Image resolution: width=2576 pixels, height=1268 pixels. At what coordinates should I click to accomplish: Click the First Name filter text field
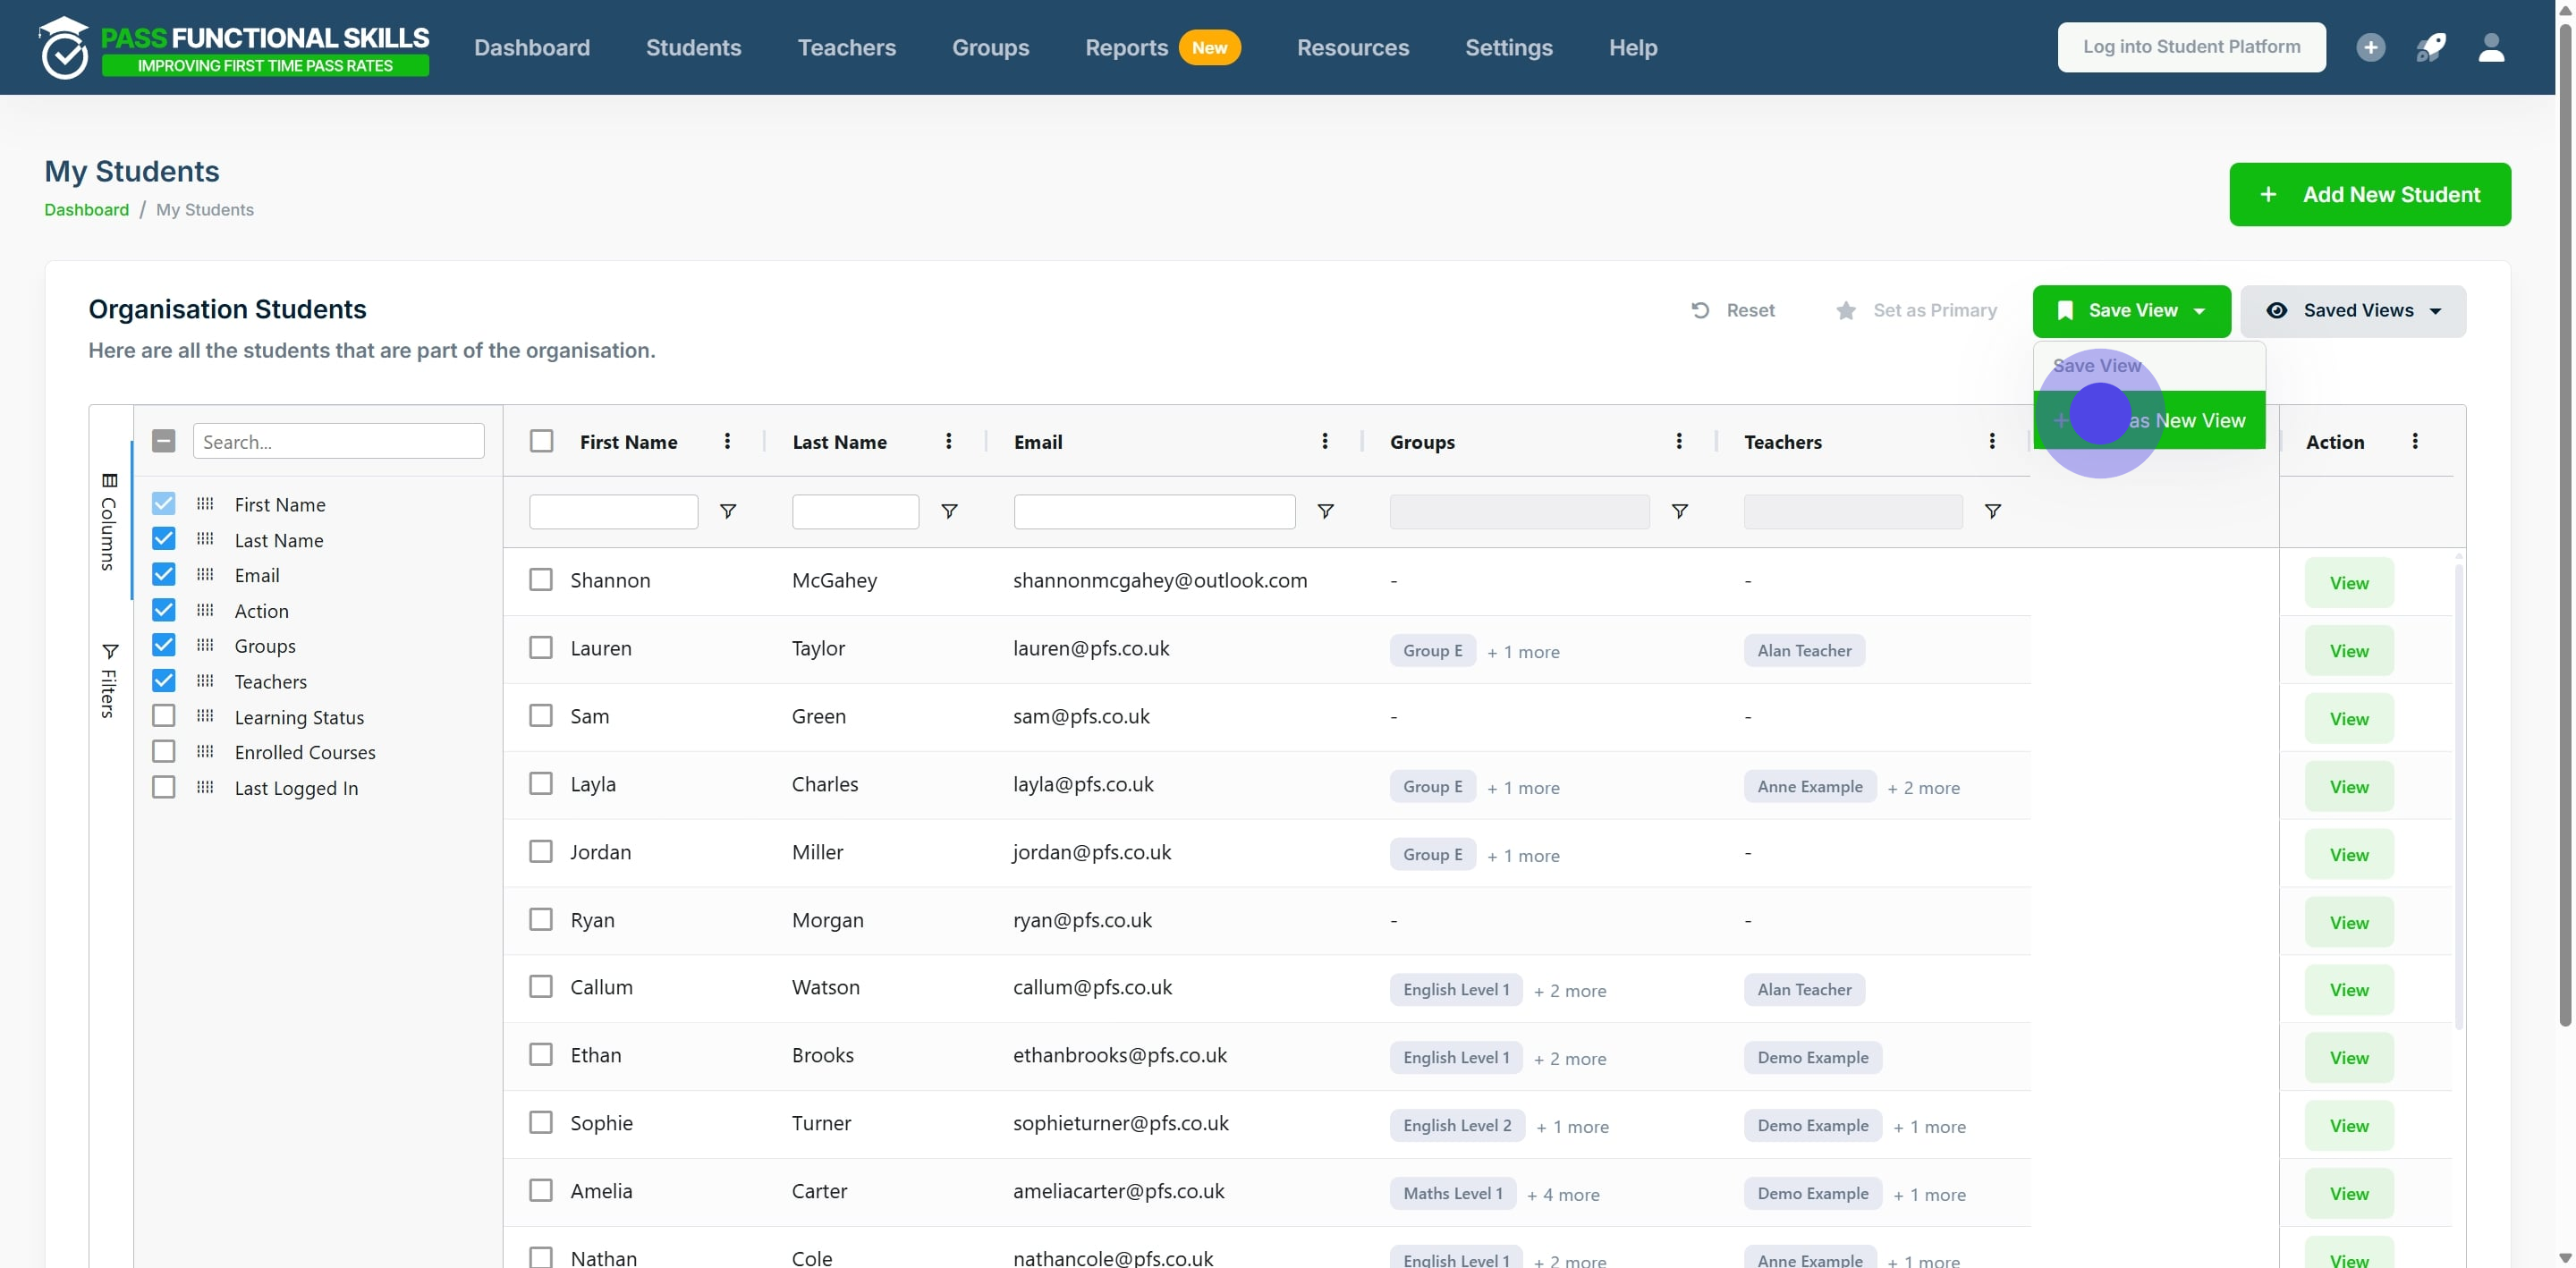coord(613,511)
